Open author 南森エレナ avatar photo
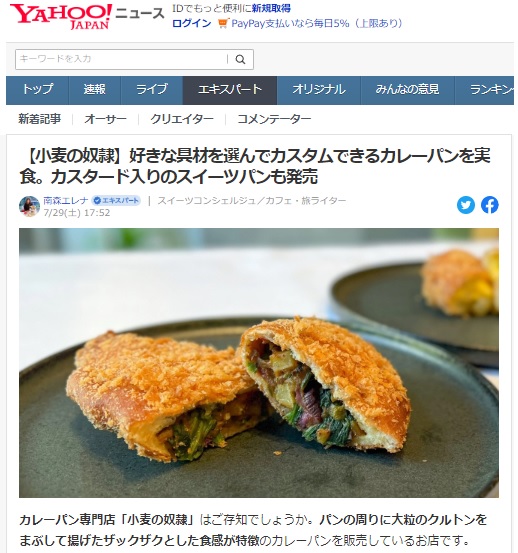 [29, 206]
